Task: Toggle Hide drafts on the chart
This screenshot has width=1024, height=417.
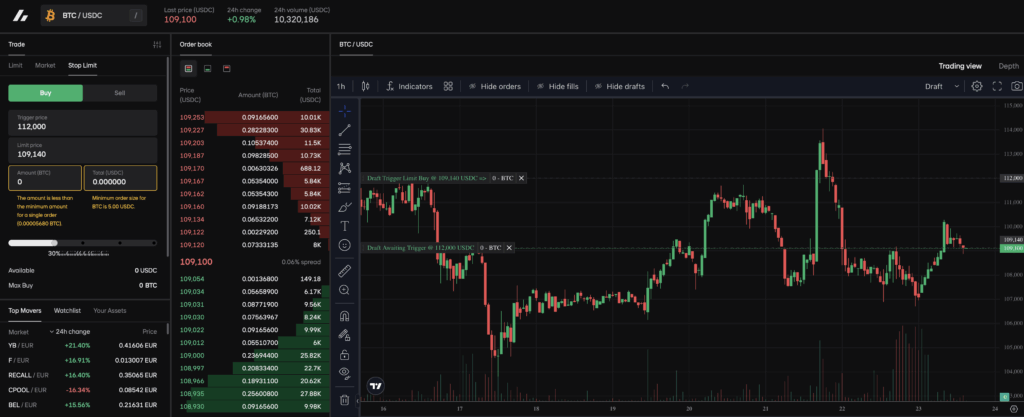Action: 618,86
